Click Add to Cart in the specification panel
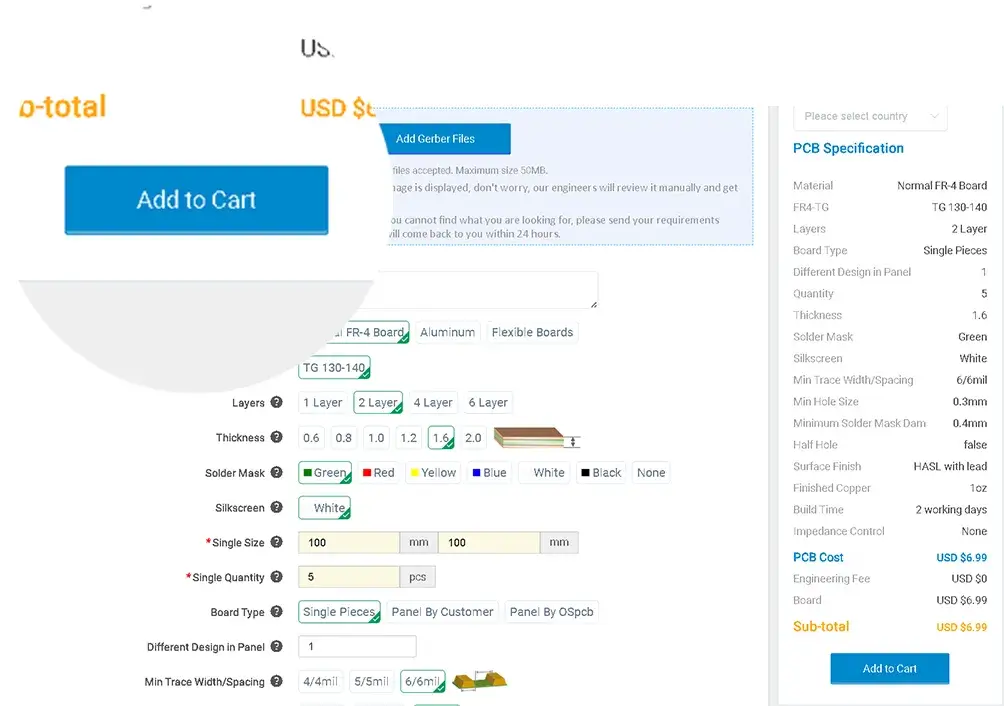The image size is (1004, 706). click(x=889, y=669)
